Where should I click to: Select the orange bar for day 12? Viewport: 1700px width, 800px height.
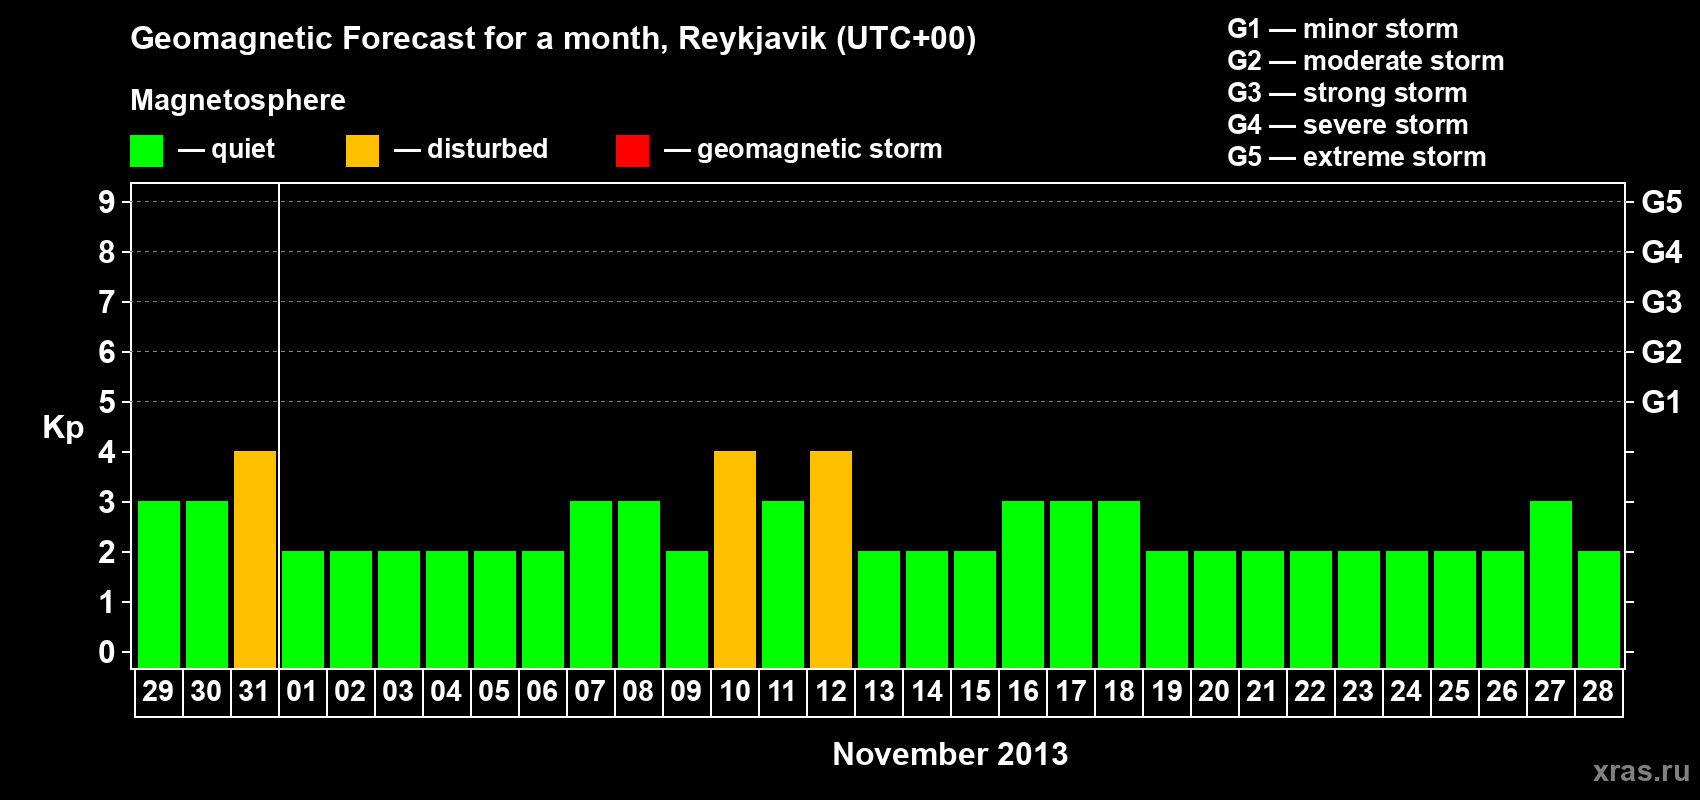pyautogui.click(x=831, y=559)
